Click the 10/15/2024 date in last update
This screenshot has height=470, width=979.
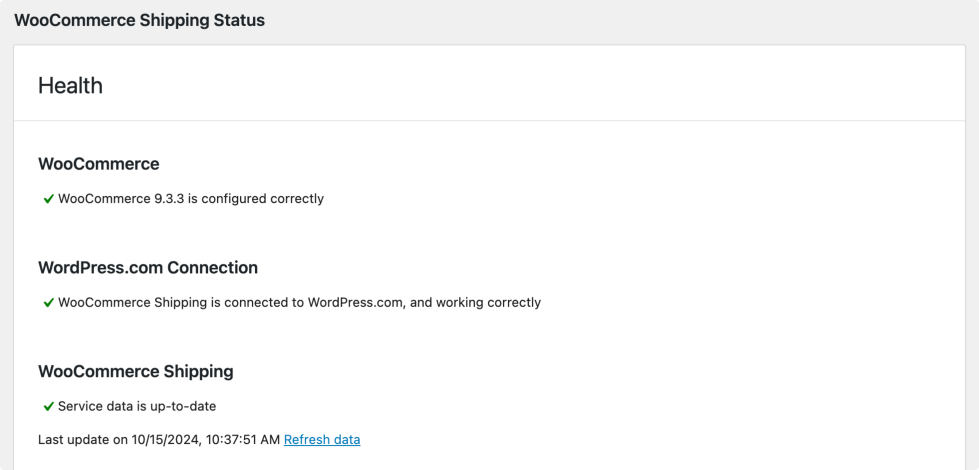pos(159,440)
